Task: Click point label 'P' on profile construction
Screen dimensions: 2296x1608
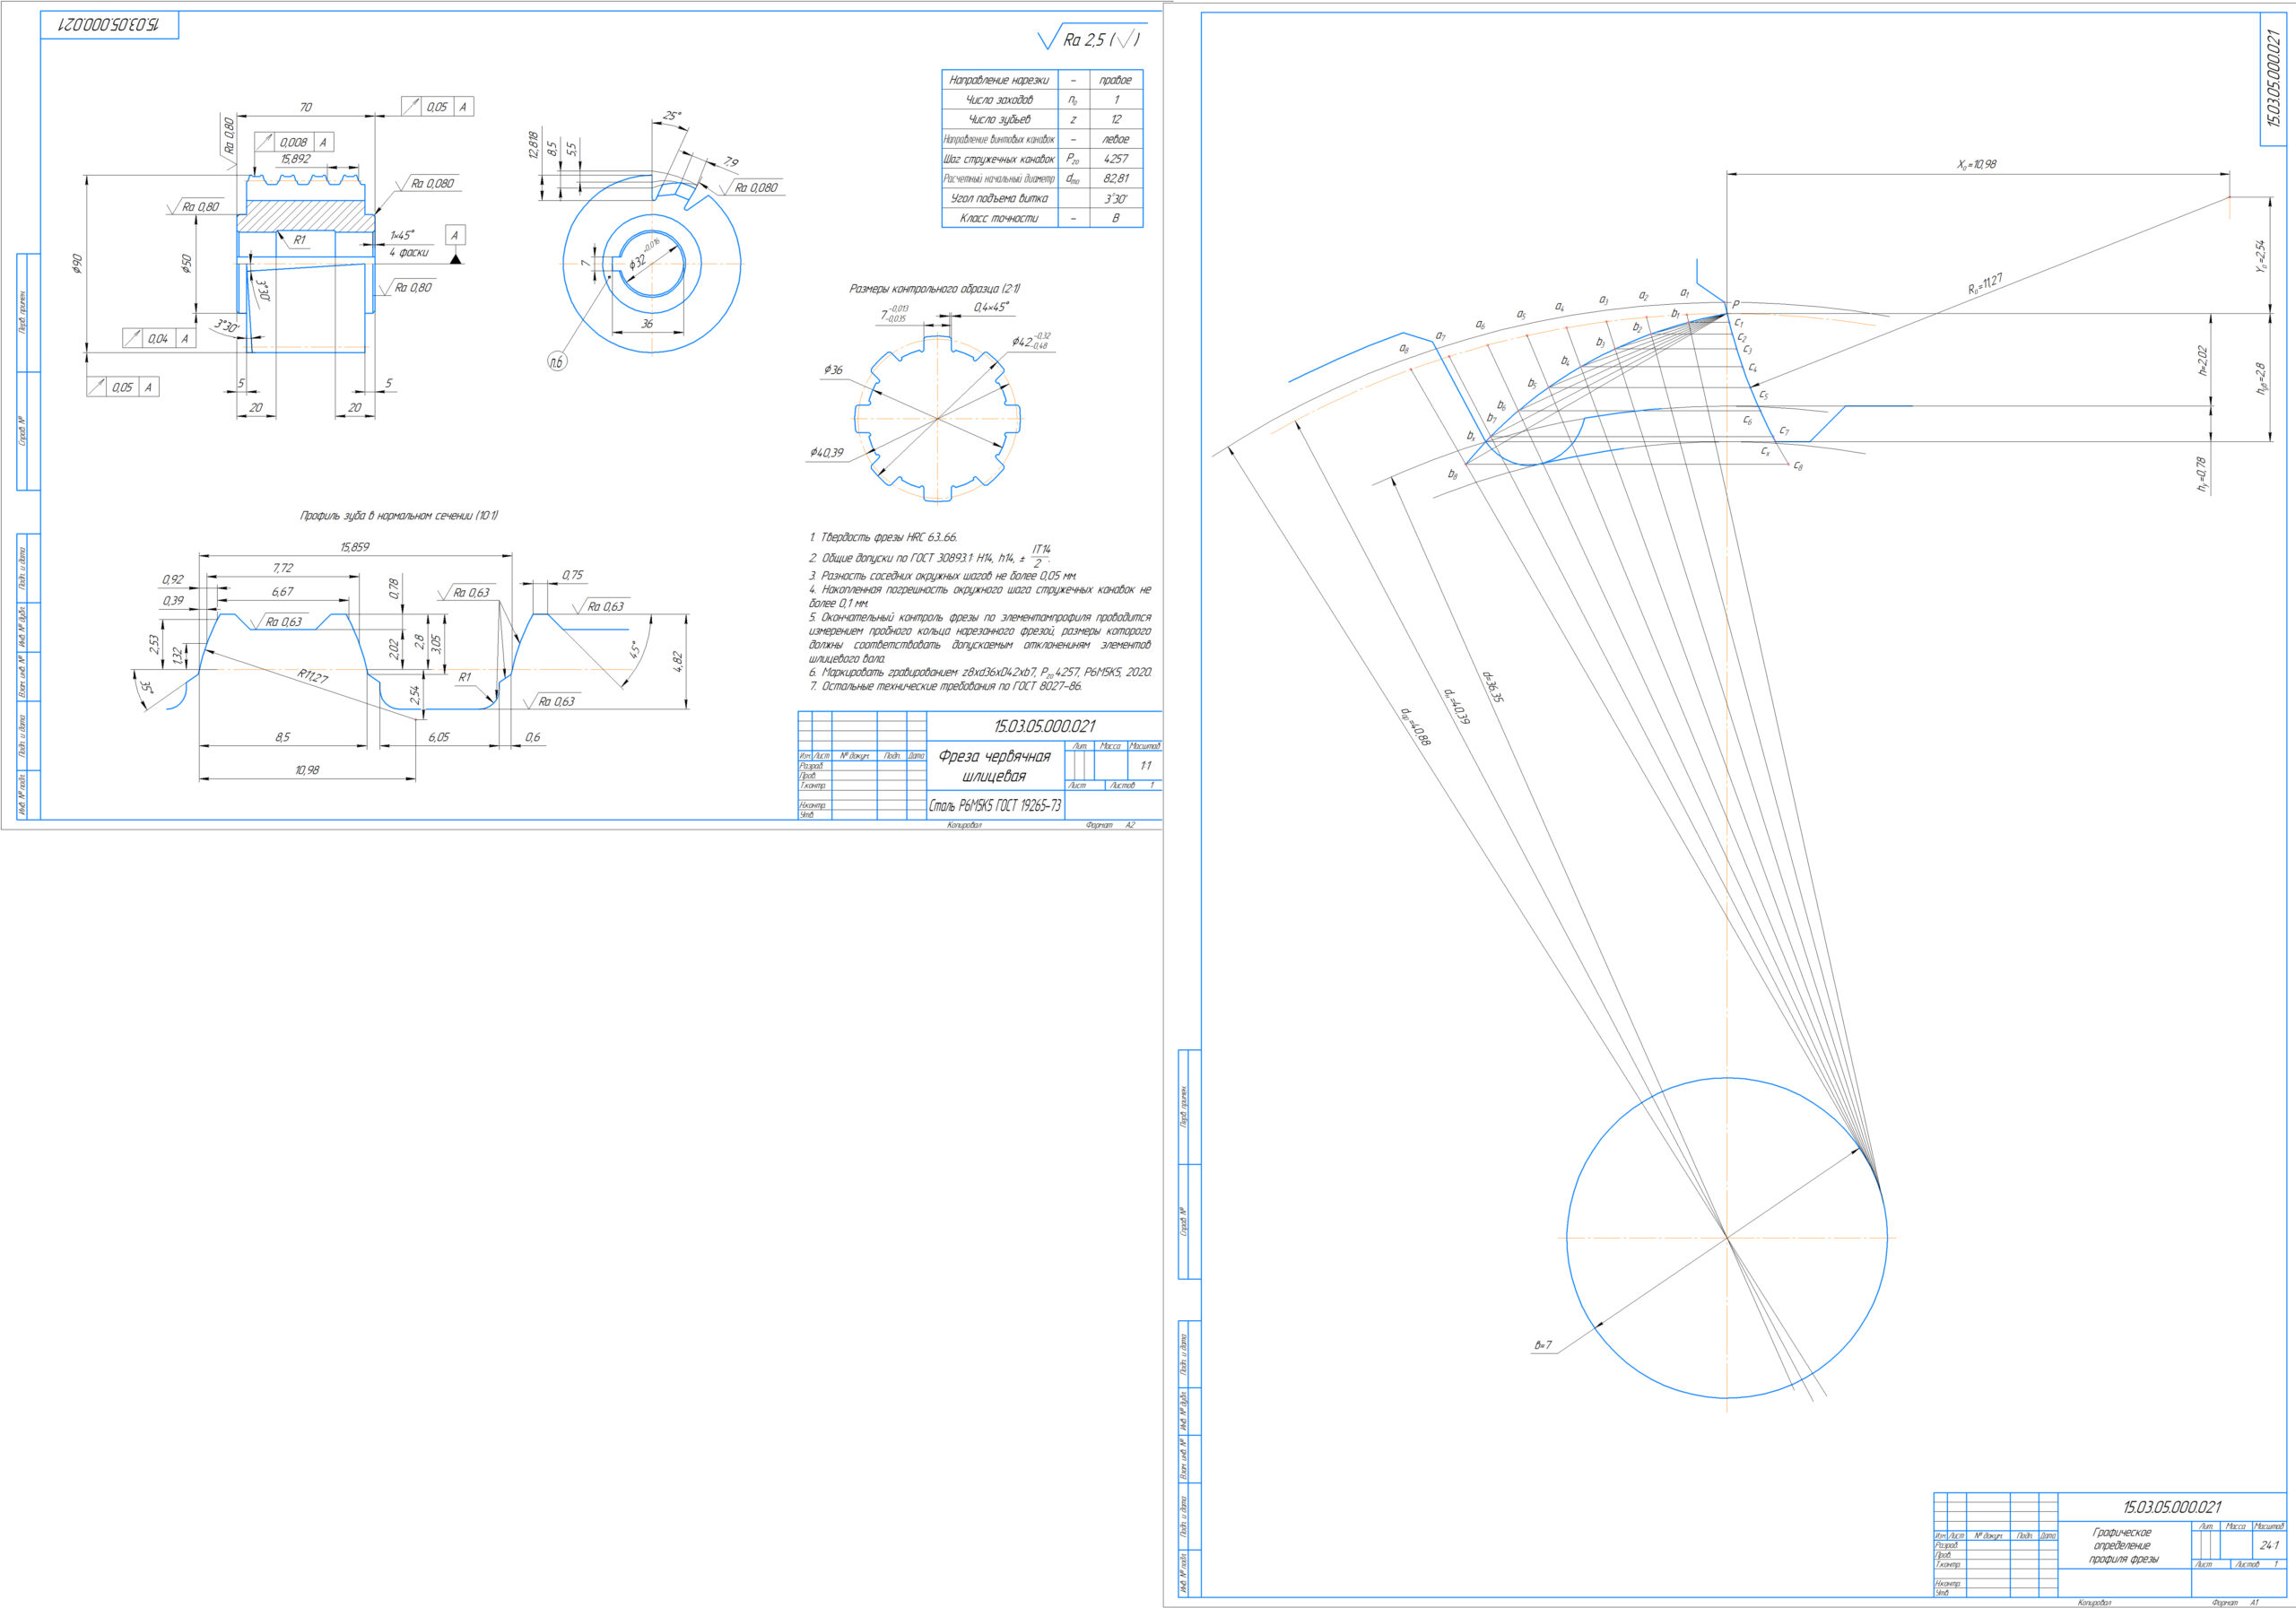Action: pyautogui.click(x=1735, y=304)
